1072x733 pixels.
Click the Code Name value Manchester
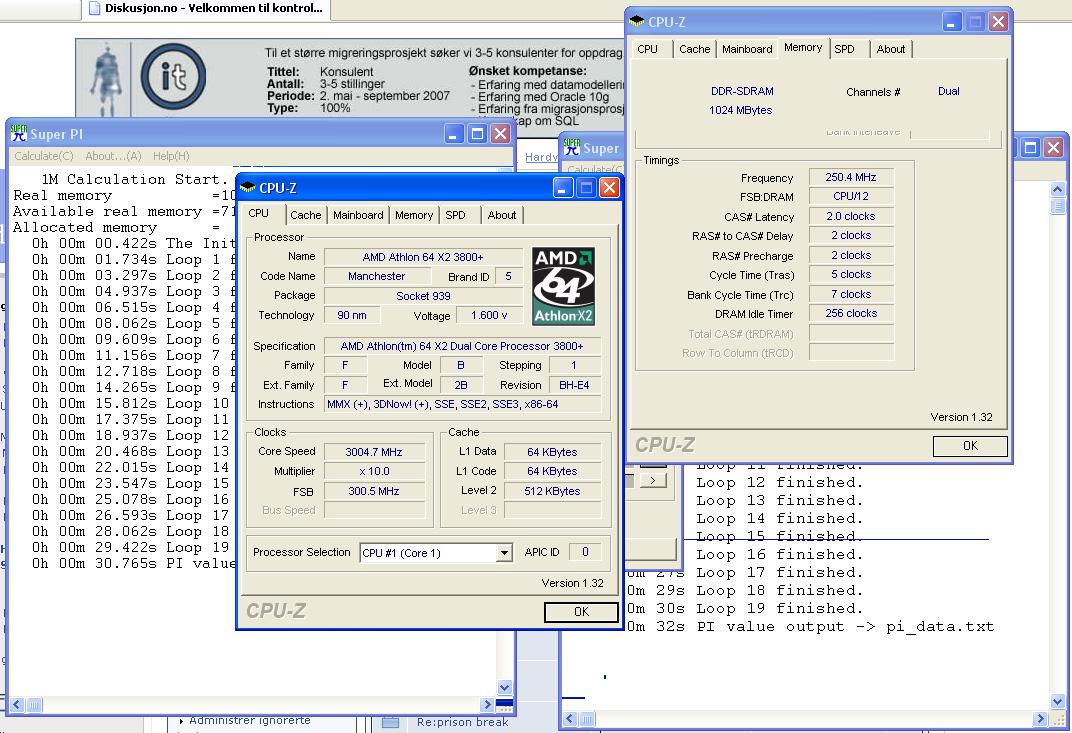click(x=377, y=276)
